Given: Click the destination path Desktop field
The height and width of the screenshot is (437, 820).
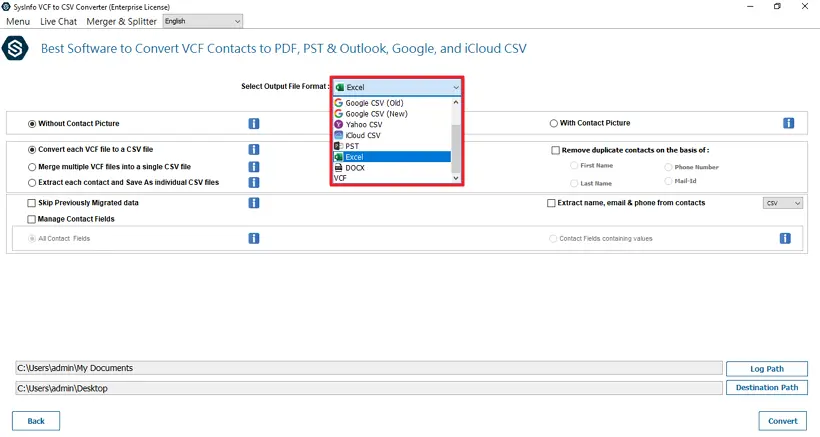Looking at the screenshot, I should coord(369,388).
